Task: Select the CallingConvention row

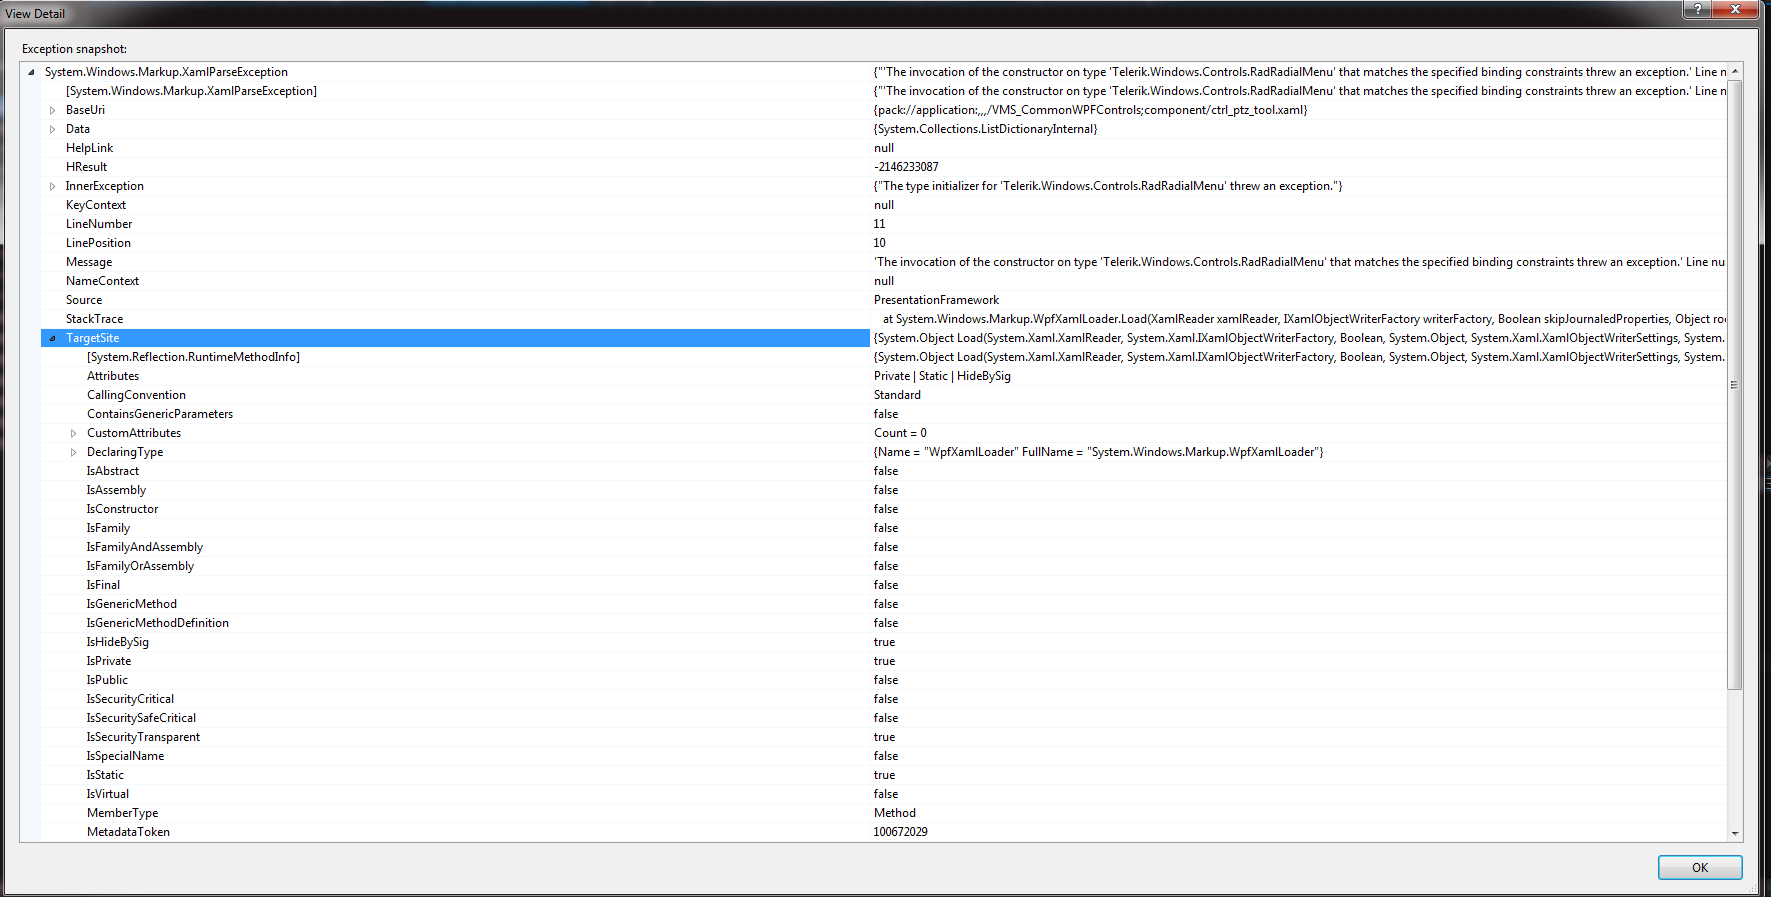Action: point(884,395)
